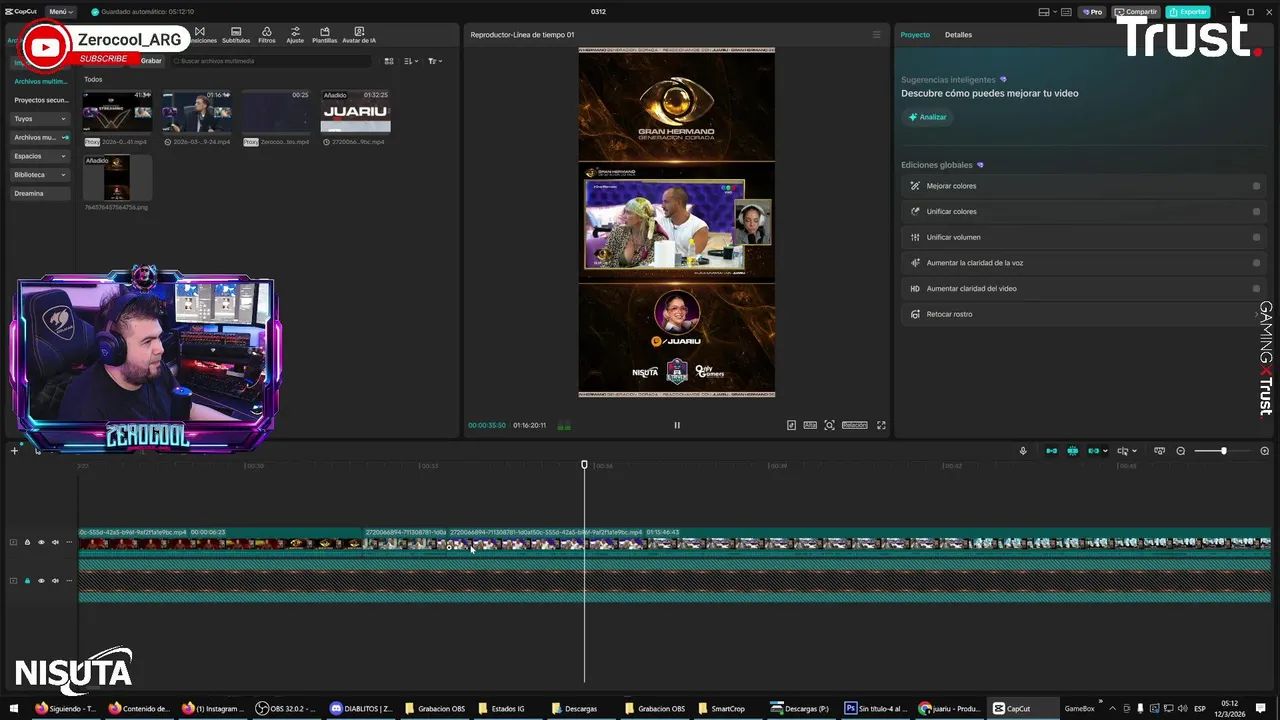Lock the first video track
The image size is (1280, 720).
click(28, 542)
